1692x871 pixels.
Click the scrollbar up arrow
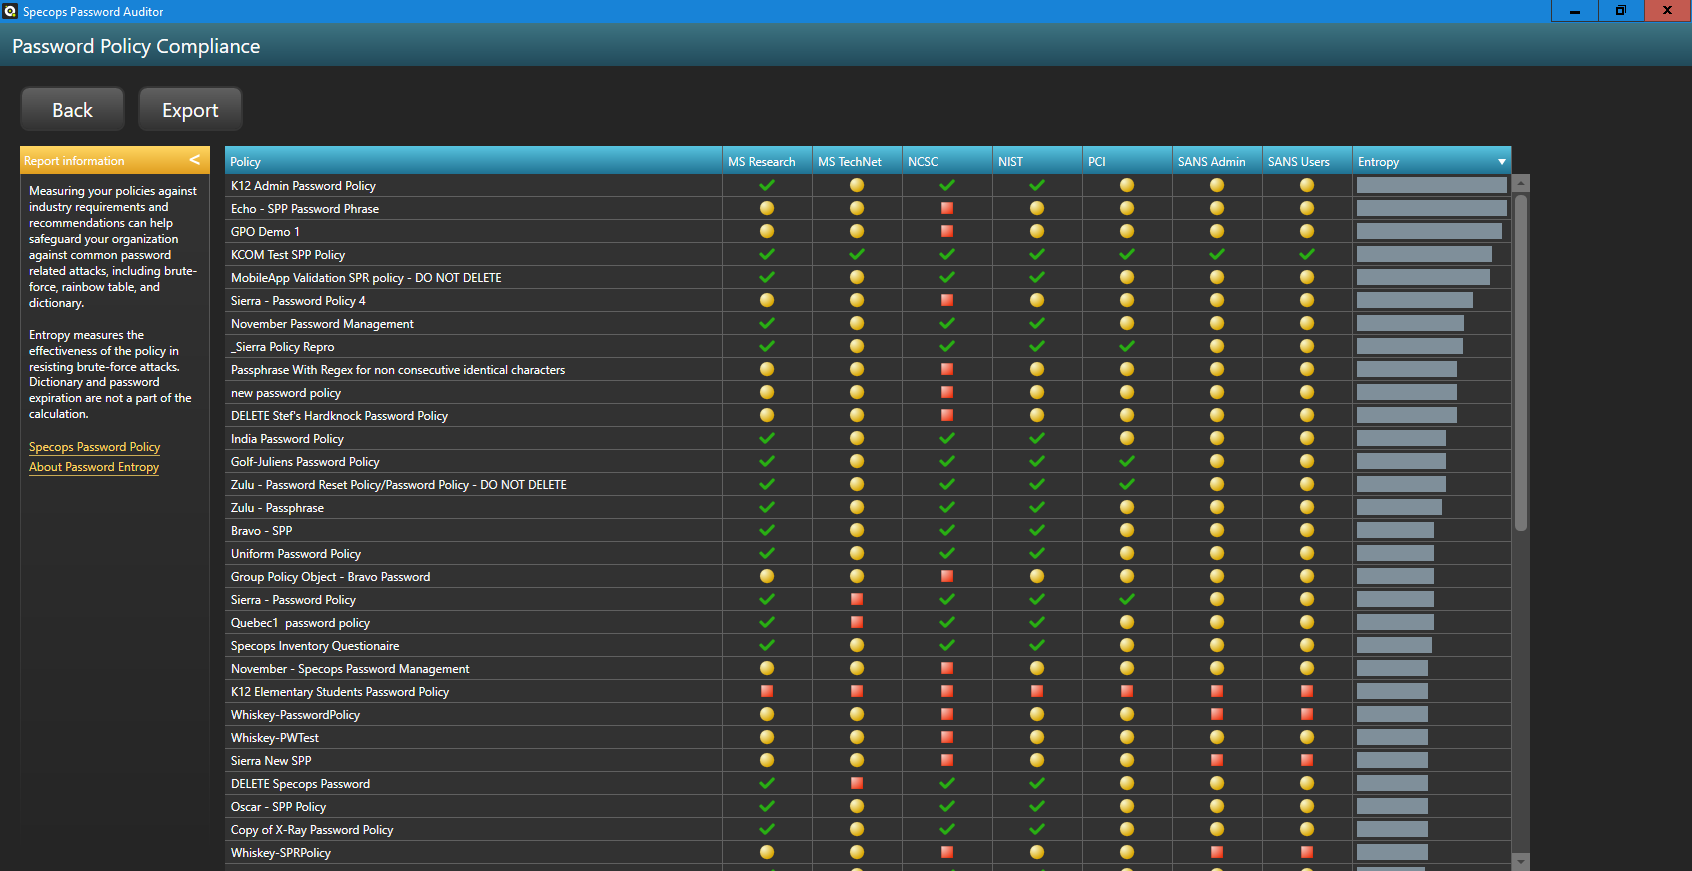1521,183
